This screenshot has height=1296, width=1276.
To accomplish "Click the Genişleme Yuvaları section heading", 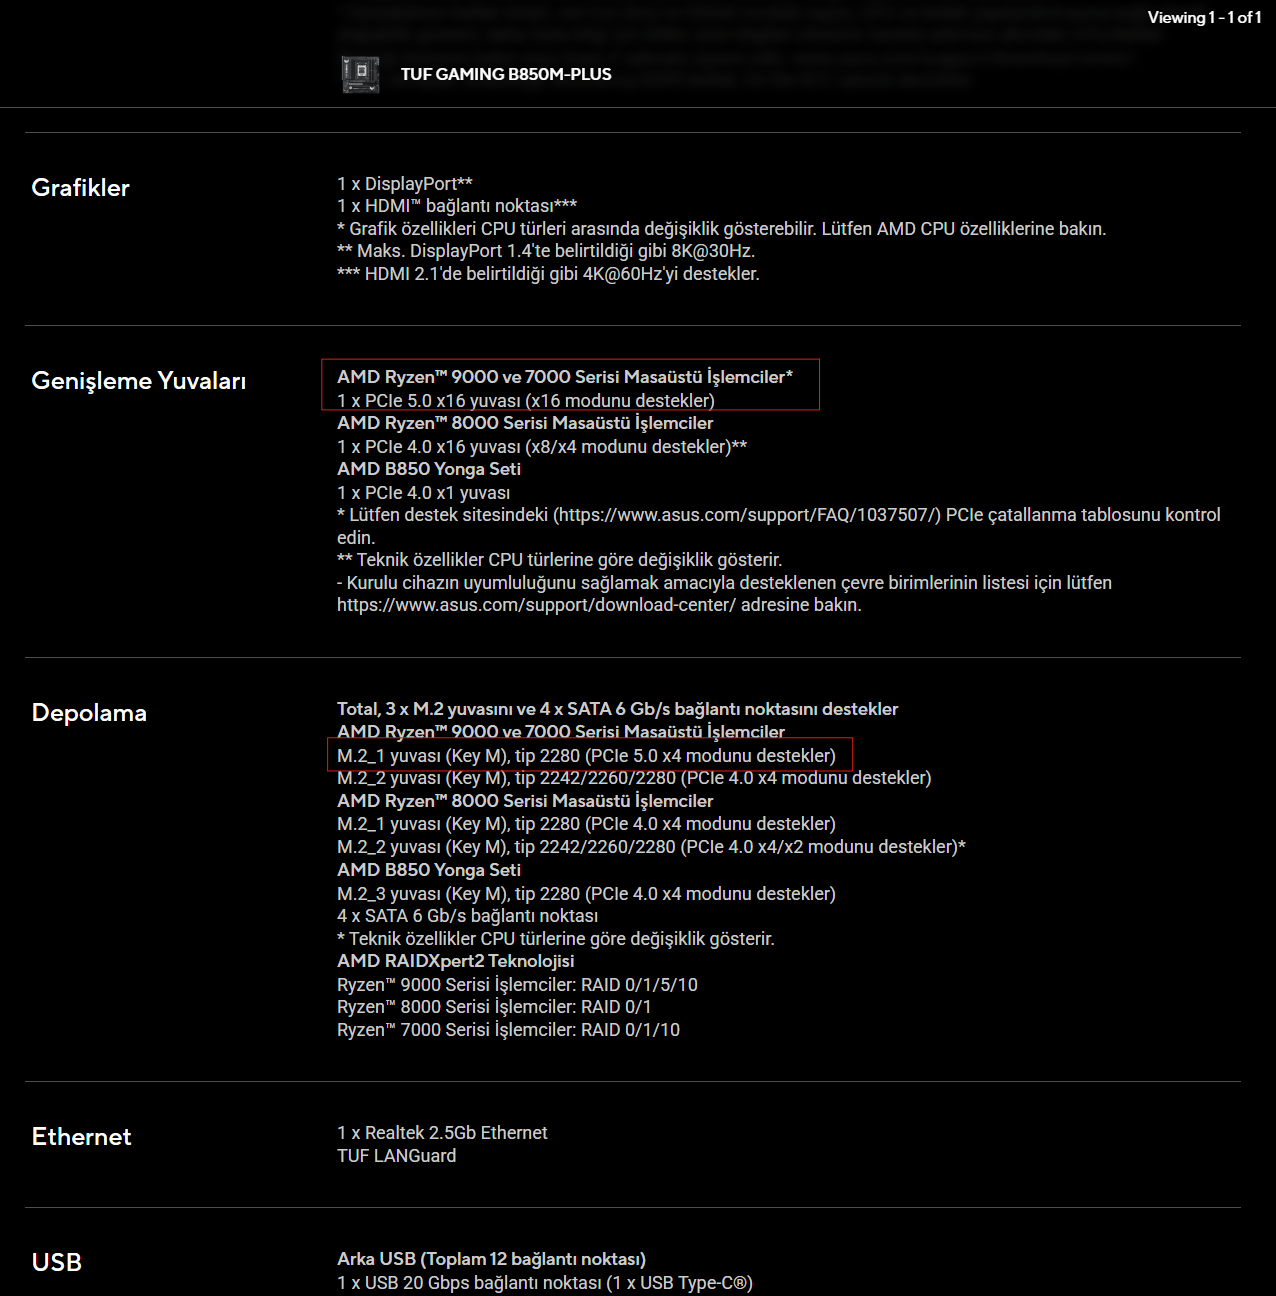I will [139, 381].
